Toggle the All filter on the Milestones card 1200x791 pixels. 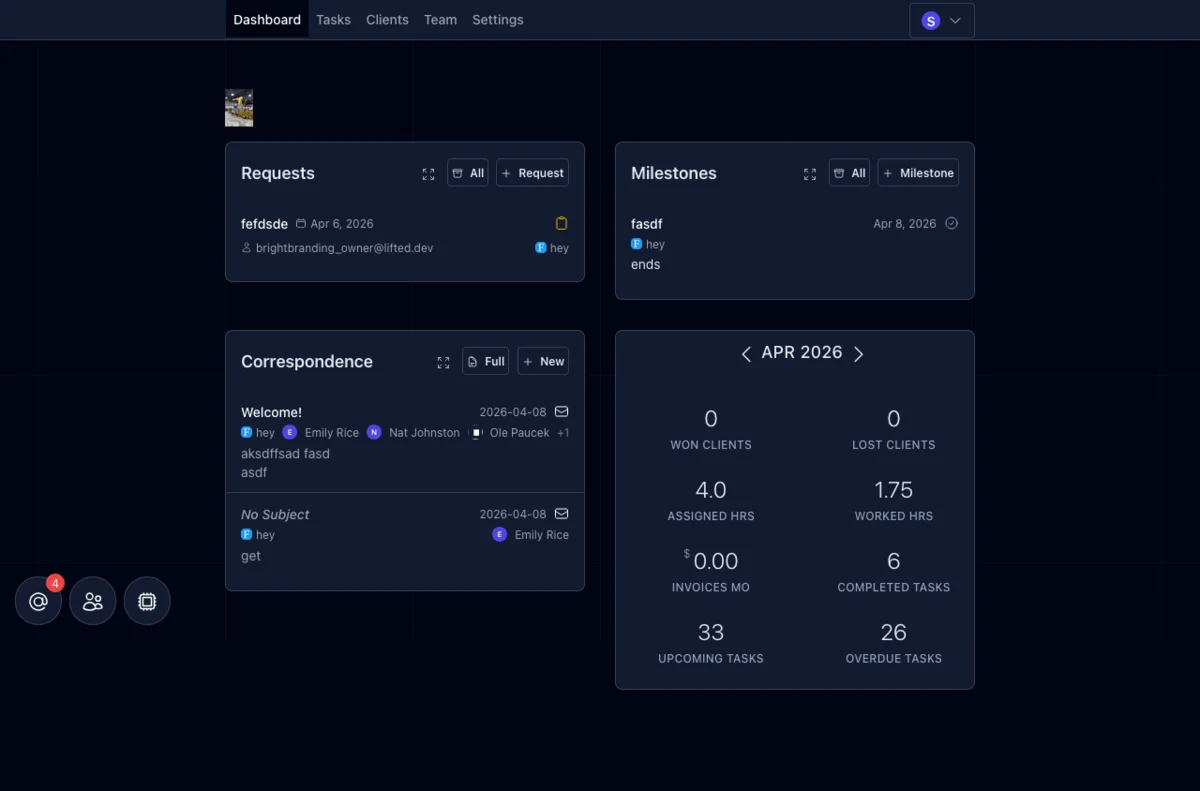click(x=849, y=172)
